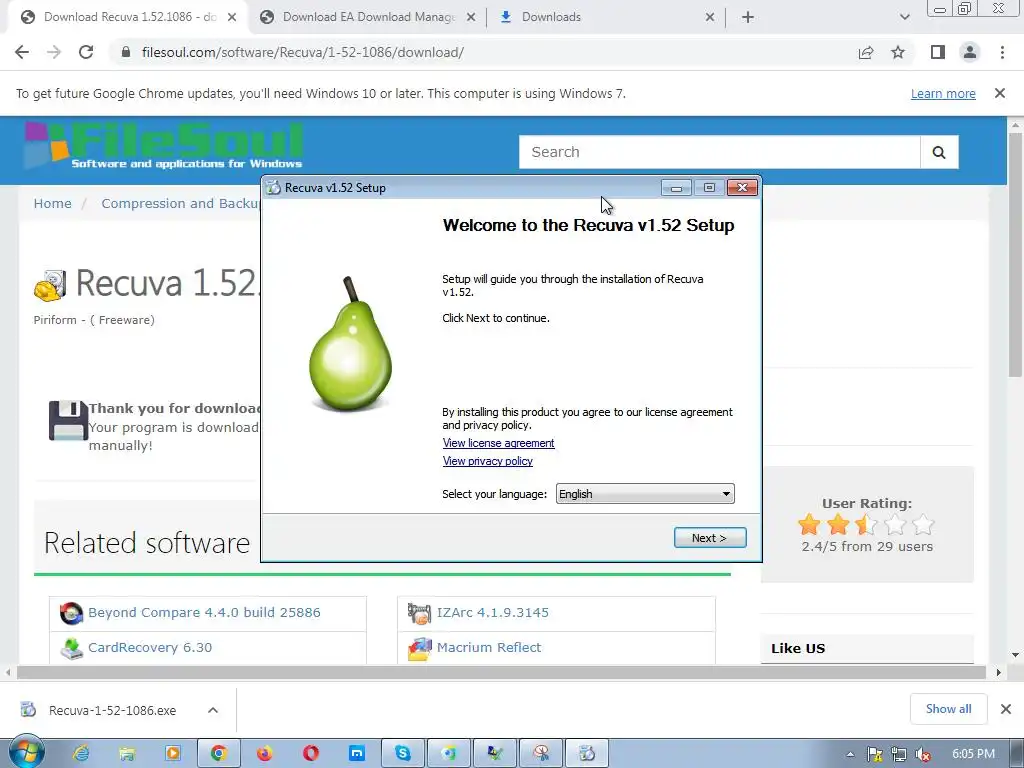This screenshot has width=1024, height=768.
Task: Show hidden tray icons arrow
Action: [x=850, y=754]
